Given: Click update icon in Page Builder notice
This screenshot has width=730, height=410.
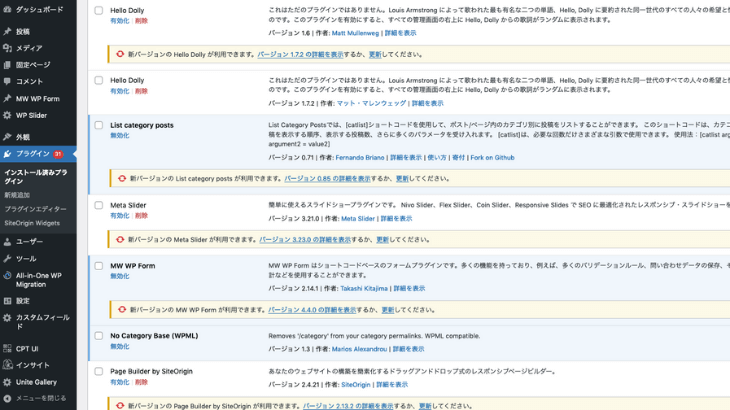Looking at the screenshot, I should 120,406.
